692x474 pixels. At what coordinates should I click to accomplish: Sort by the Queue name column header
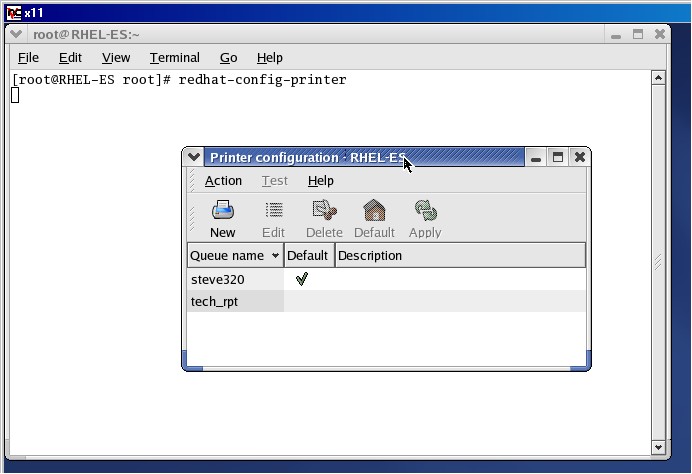pos(235,256)
